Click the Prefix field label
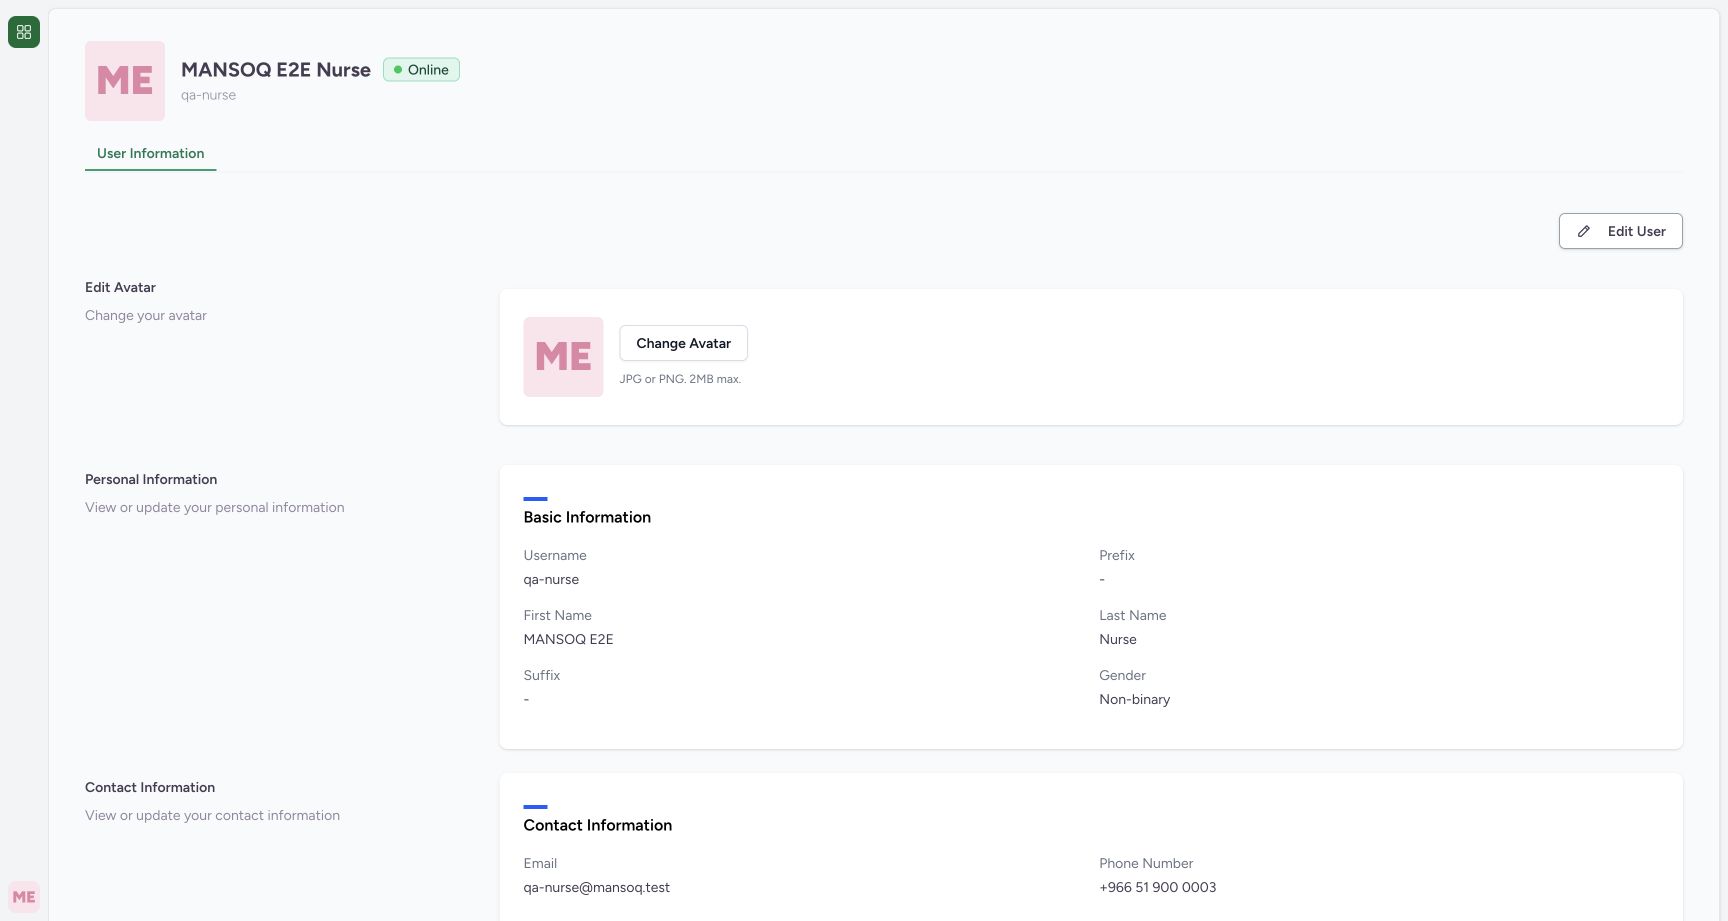Viewport: 1728px width, 921px height. tap(1117, 555)
